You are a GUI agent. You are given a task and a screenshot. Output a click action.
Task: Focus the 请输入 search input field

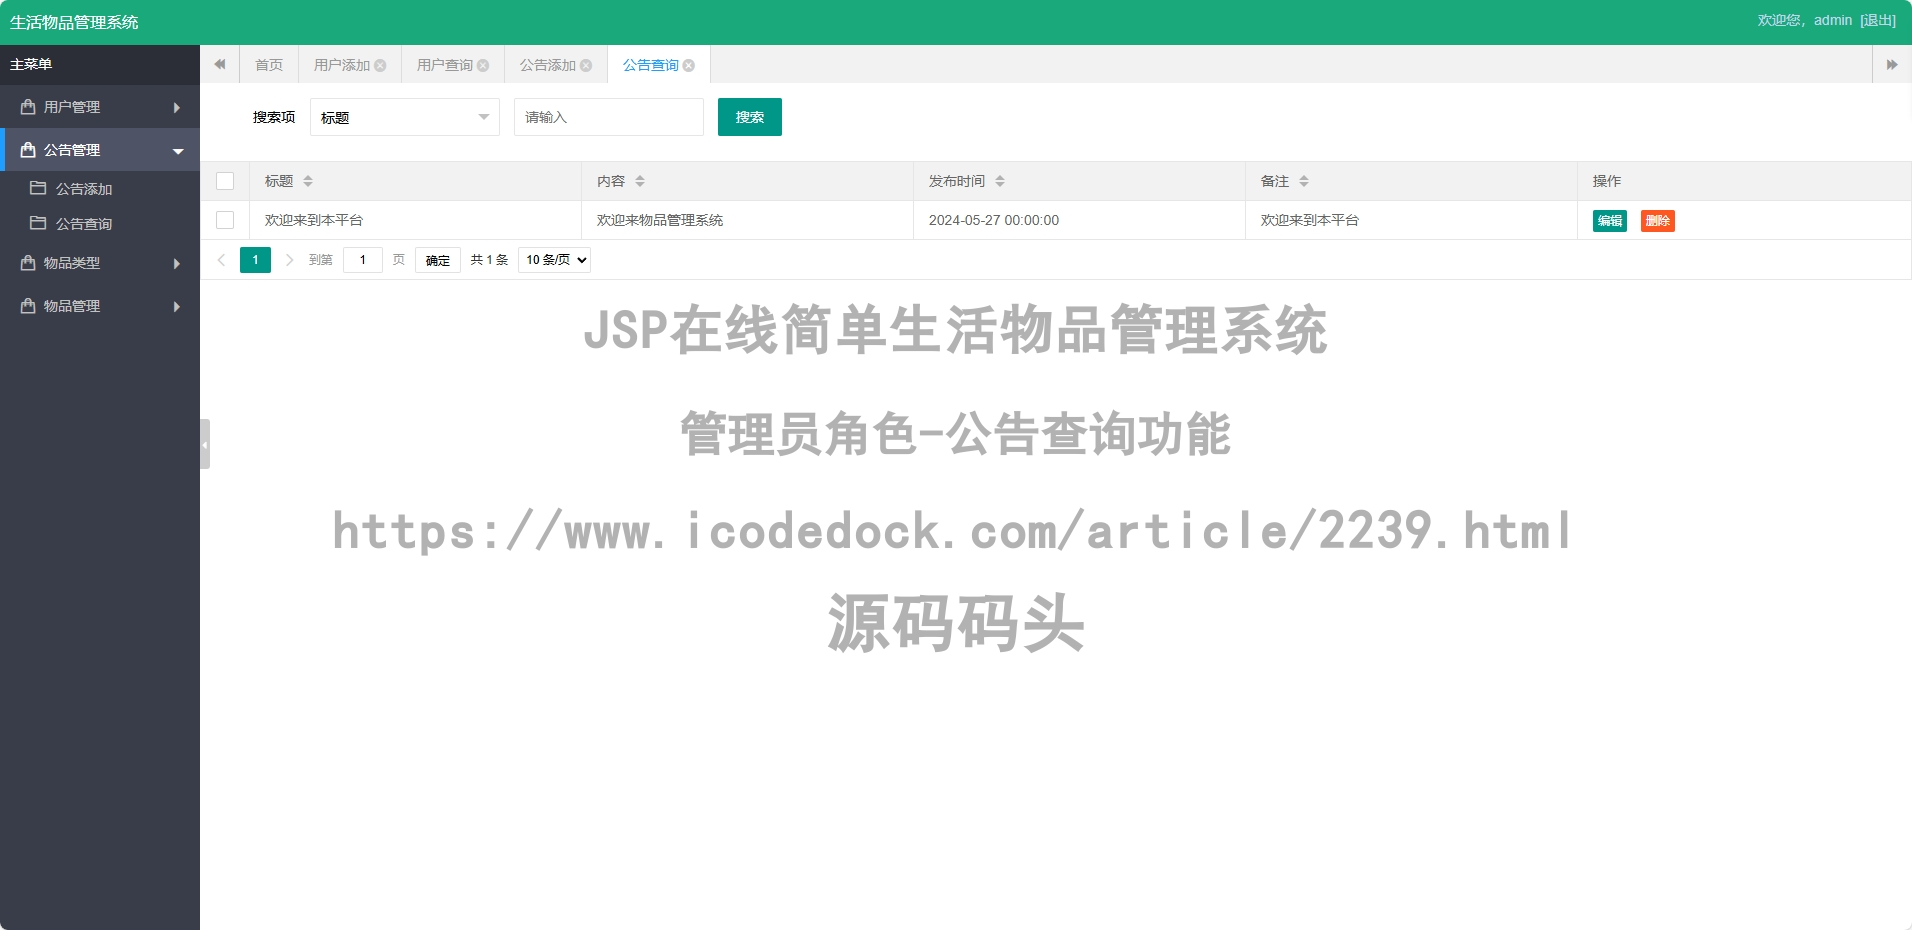[x=609, y=117]
